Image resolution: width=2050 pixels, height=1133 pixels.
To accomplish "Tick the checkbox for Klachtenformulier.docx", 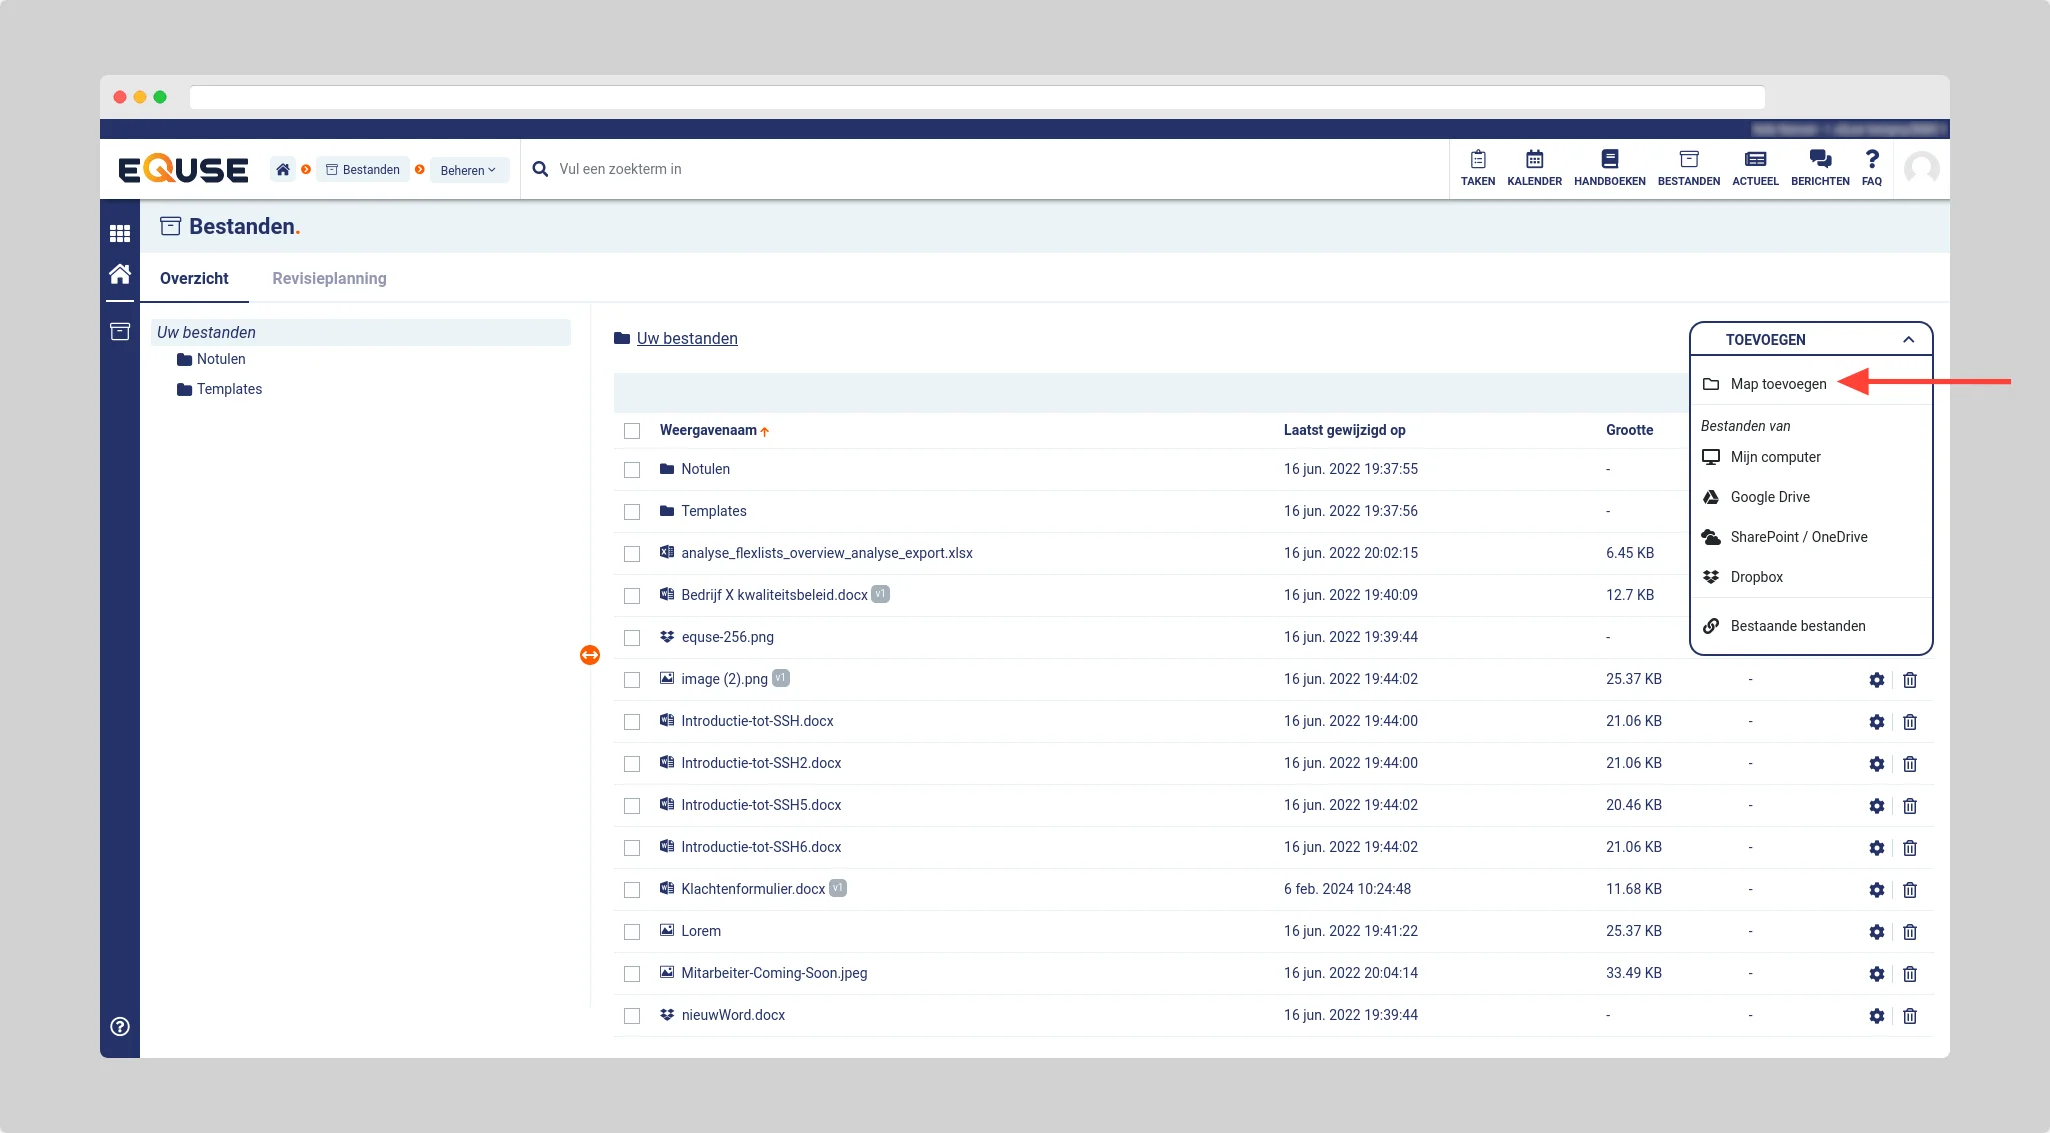I will [x=632, y=890].
